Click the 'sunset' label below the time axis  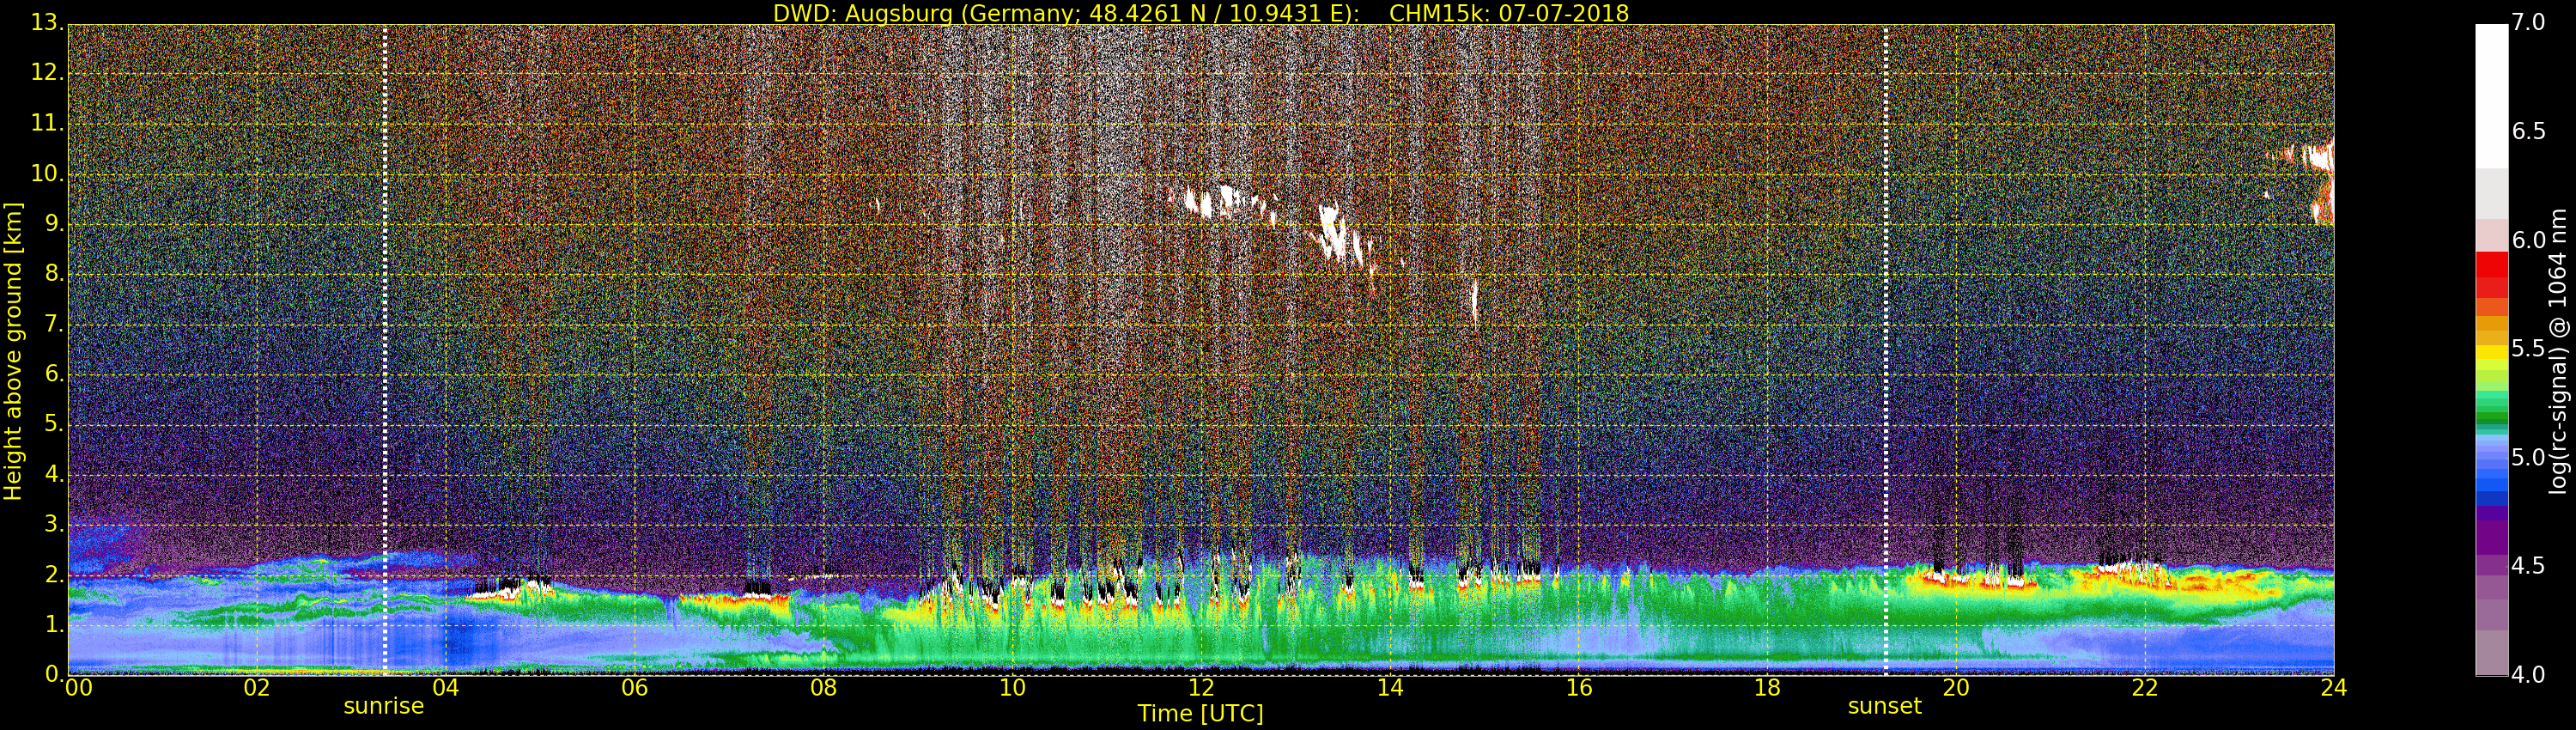pos(1885,706)
